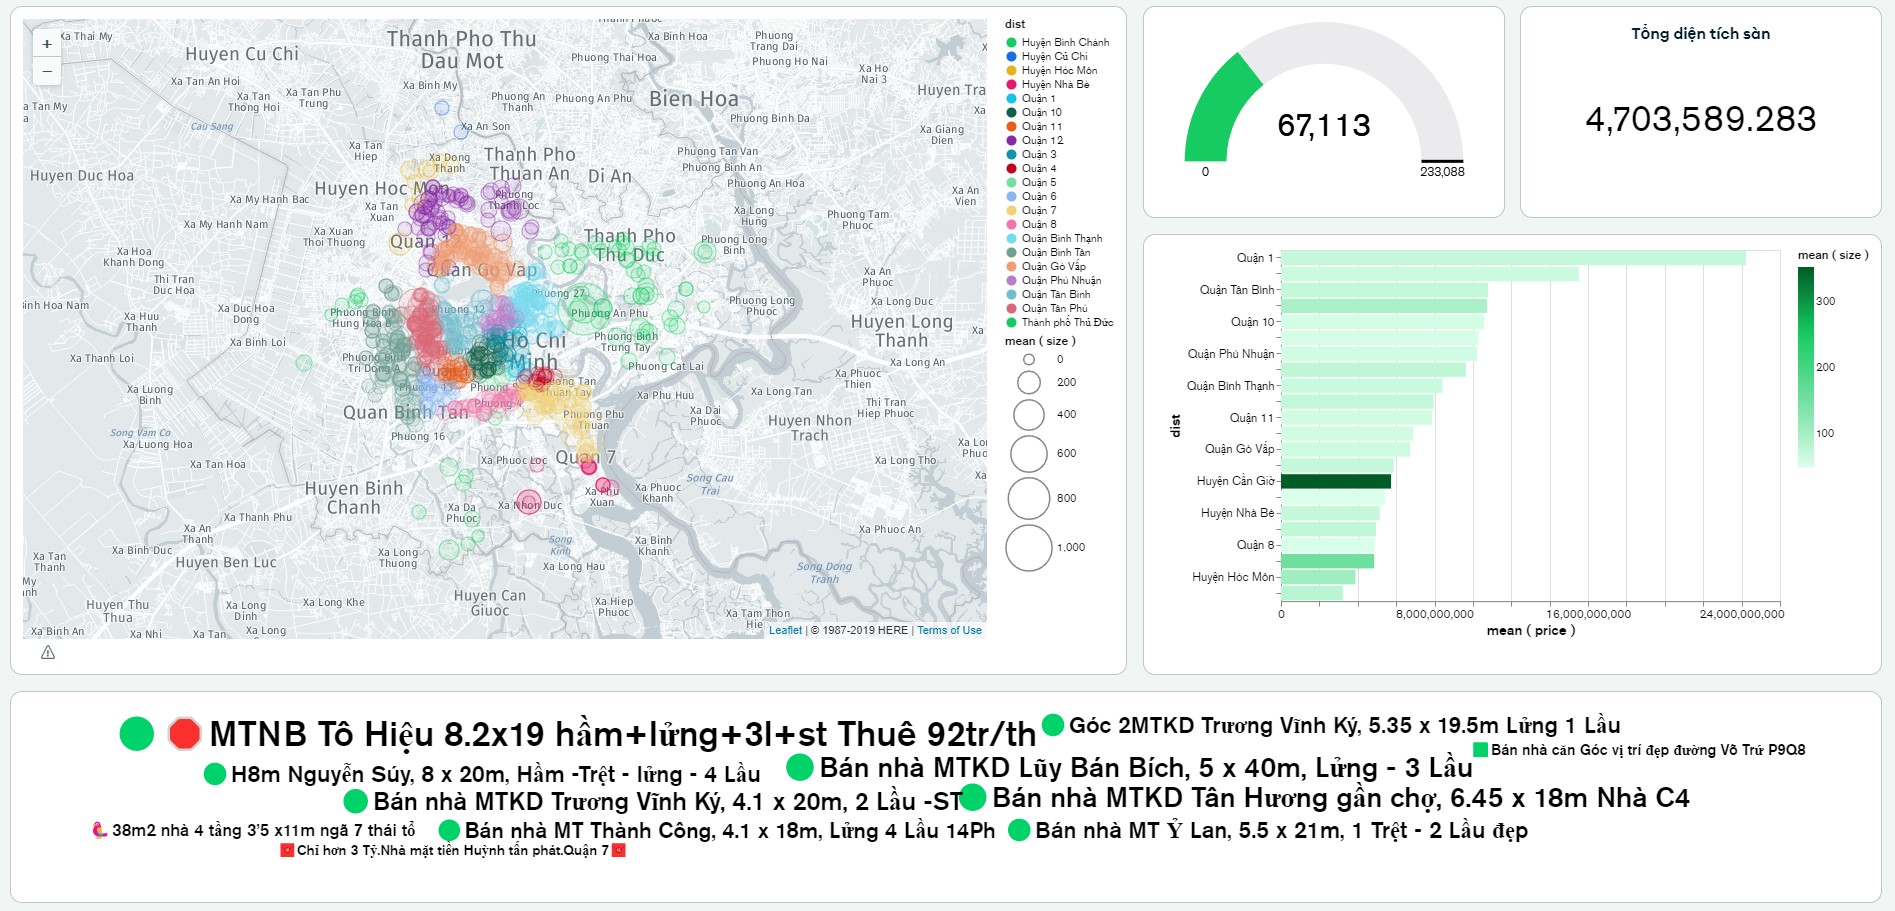Screen dimensions: 1895x911
Task: Select tag Bán nhà MT Ỷ Lan
Action: 1281,831
